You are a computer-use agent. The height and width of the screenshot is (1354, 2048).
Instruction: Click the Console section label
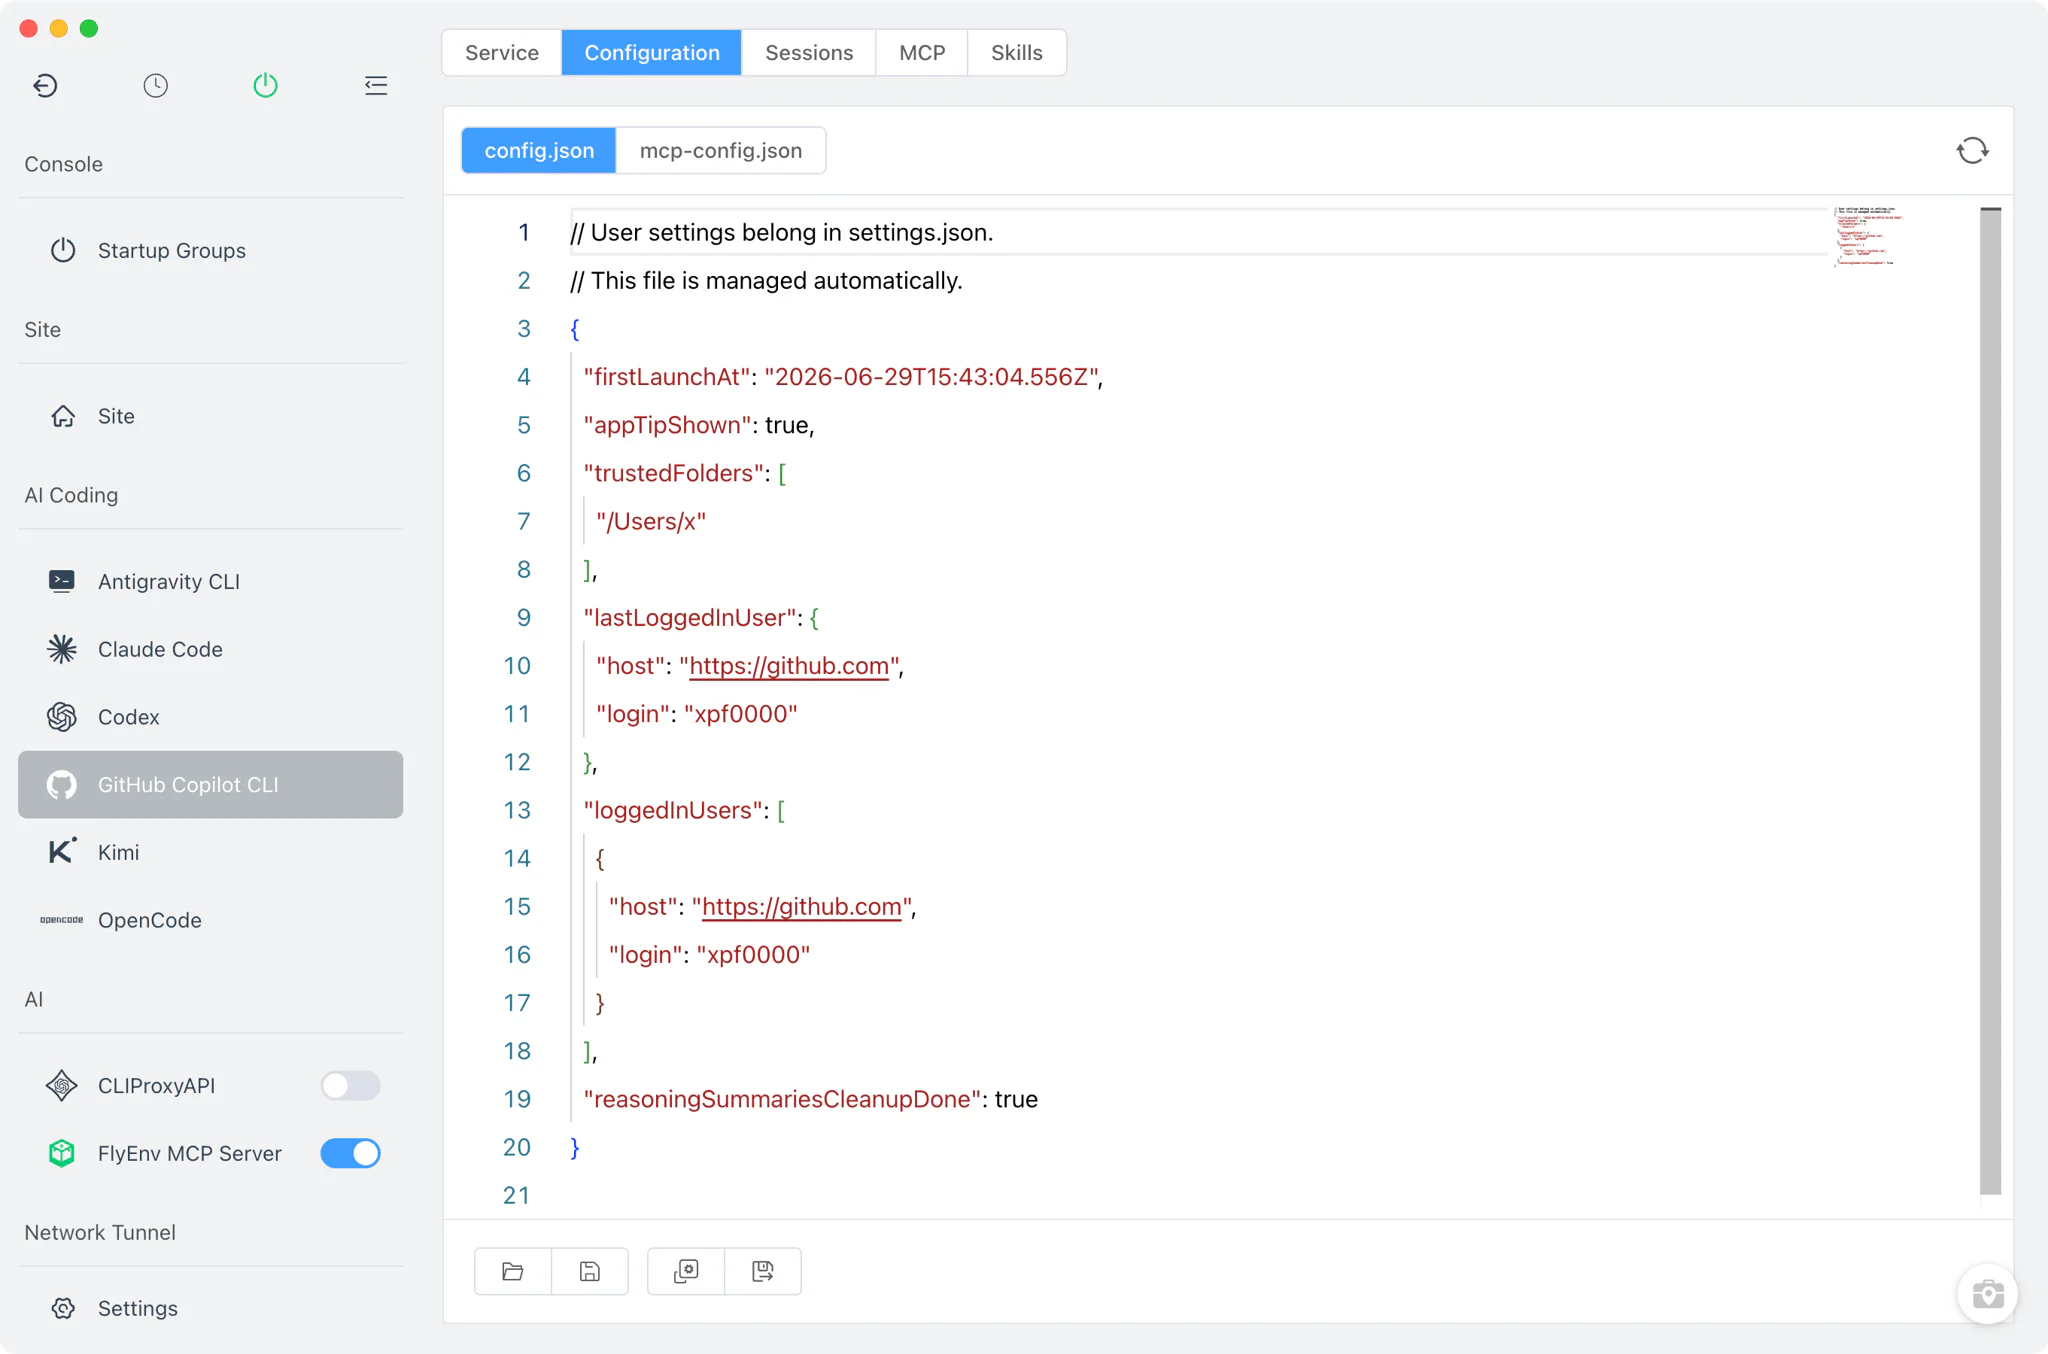[x=63, y=164]
